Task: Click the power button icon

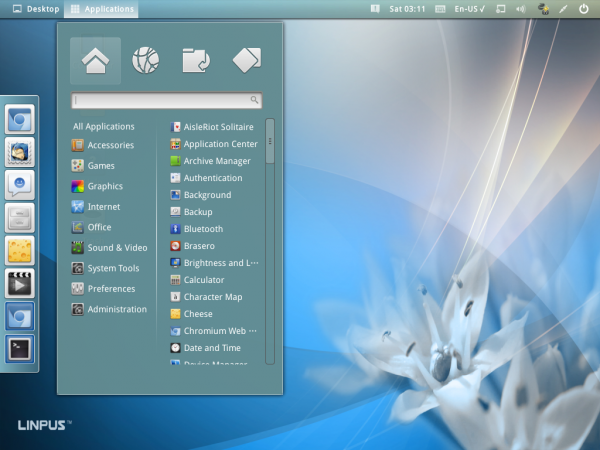Action: pyautogui.click(x=583, y=8)
